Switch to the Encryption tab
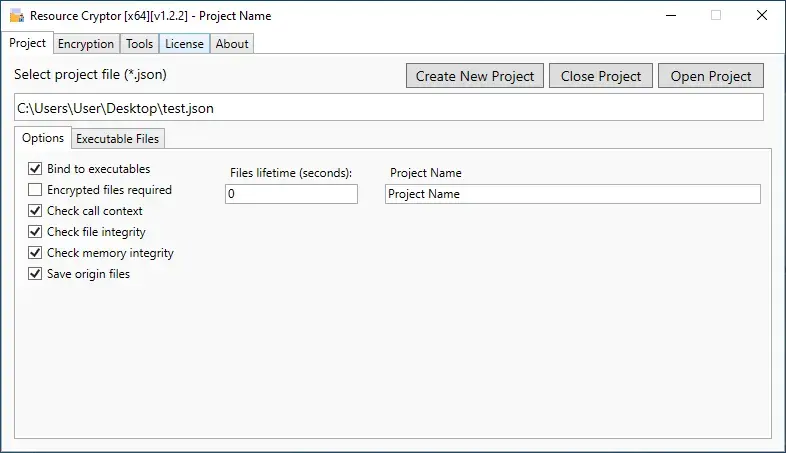The image size is (786, 453). tap(86, 44)
